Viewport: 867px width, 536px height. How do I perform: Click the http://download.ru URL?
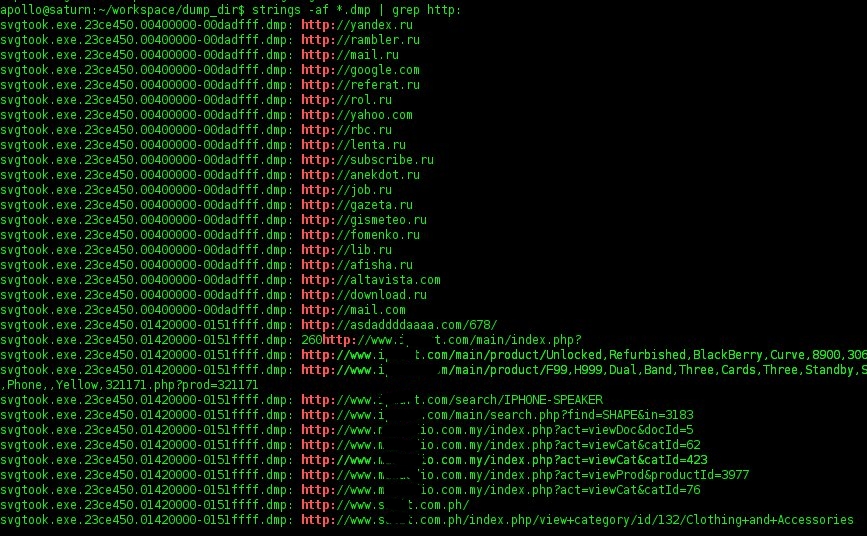(x=364, y=295)
